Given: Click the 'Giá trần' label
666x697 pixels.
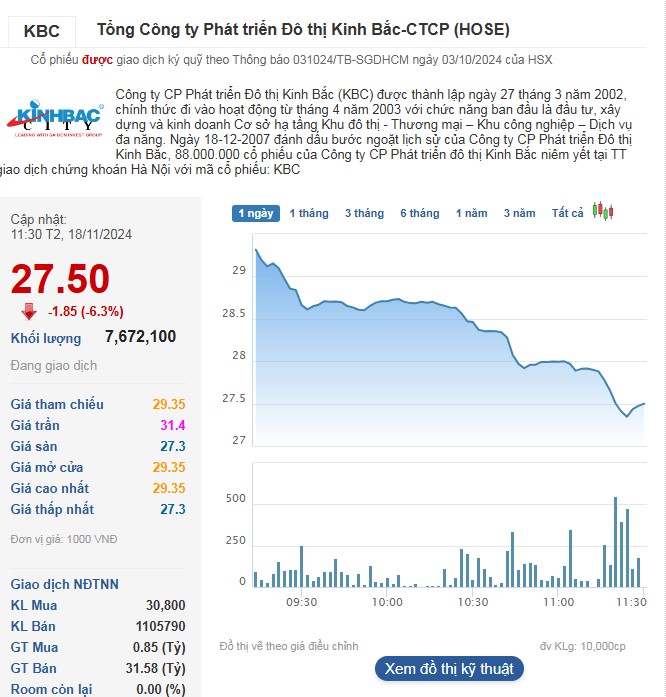Looking at the screenshot, I should 35,425.
